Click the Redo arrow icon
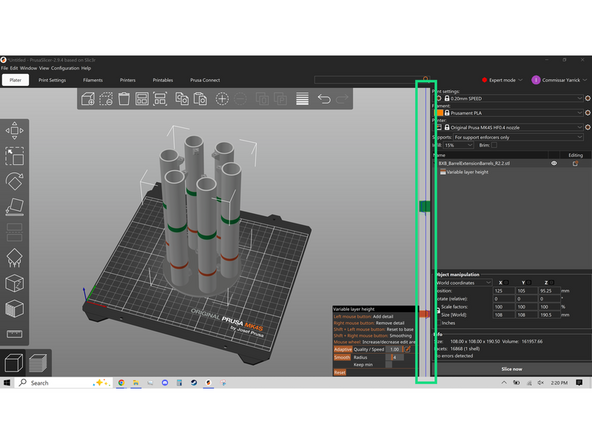The height and width of the screenshot is (444, 592). (342, 99)
